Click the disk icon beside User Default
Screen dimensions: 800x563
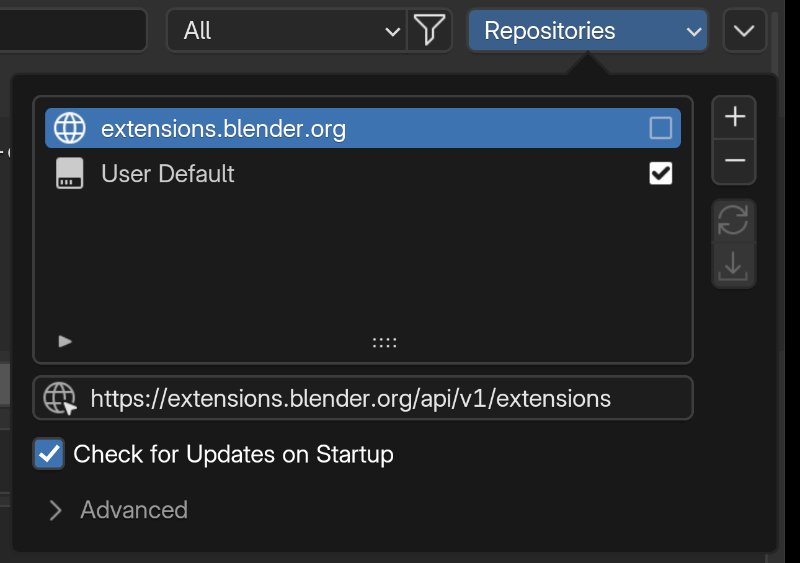tap(70, 174)
